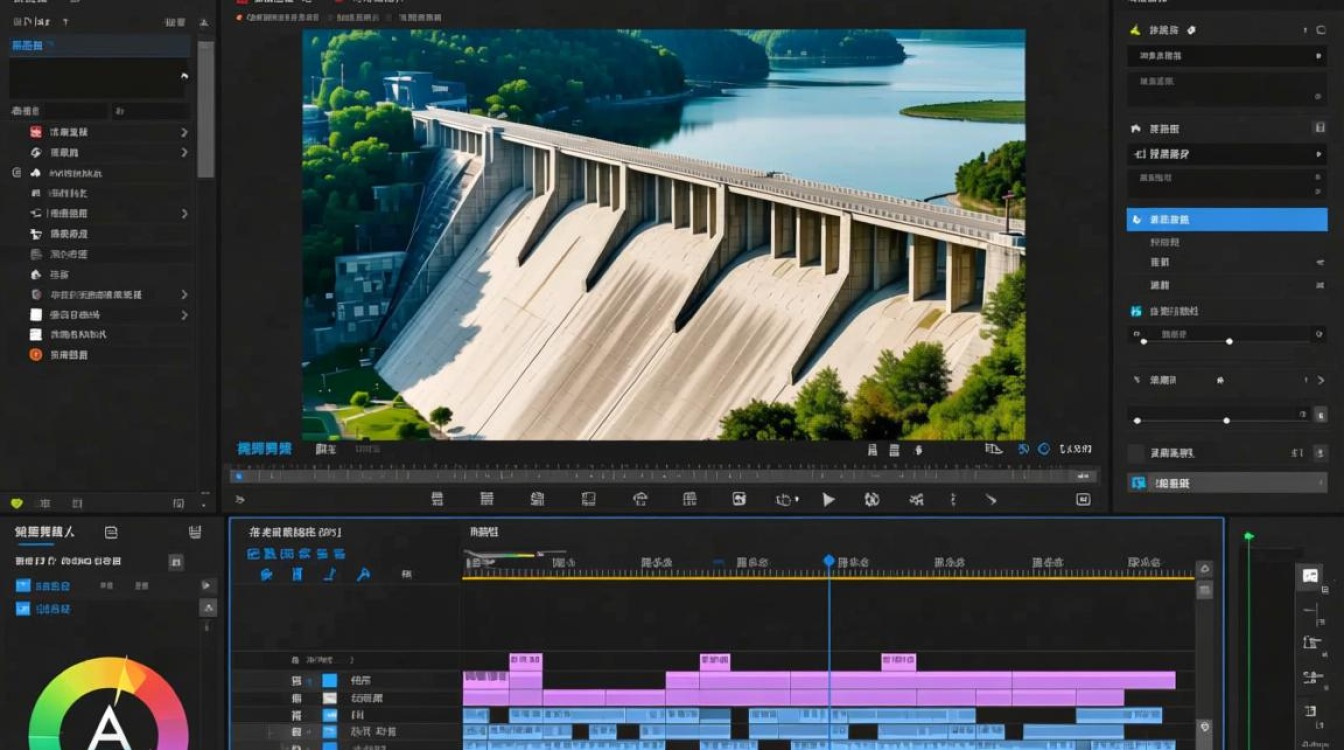Click the orange-red round icon in the left list
1344x750 pixels.
[x=36, y=354]
